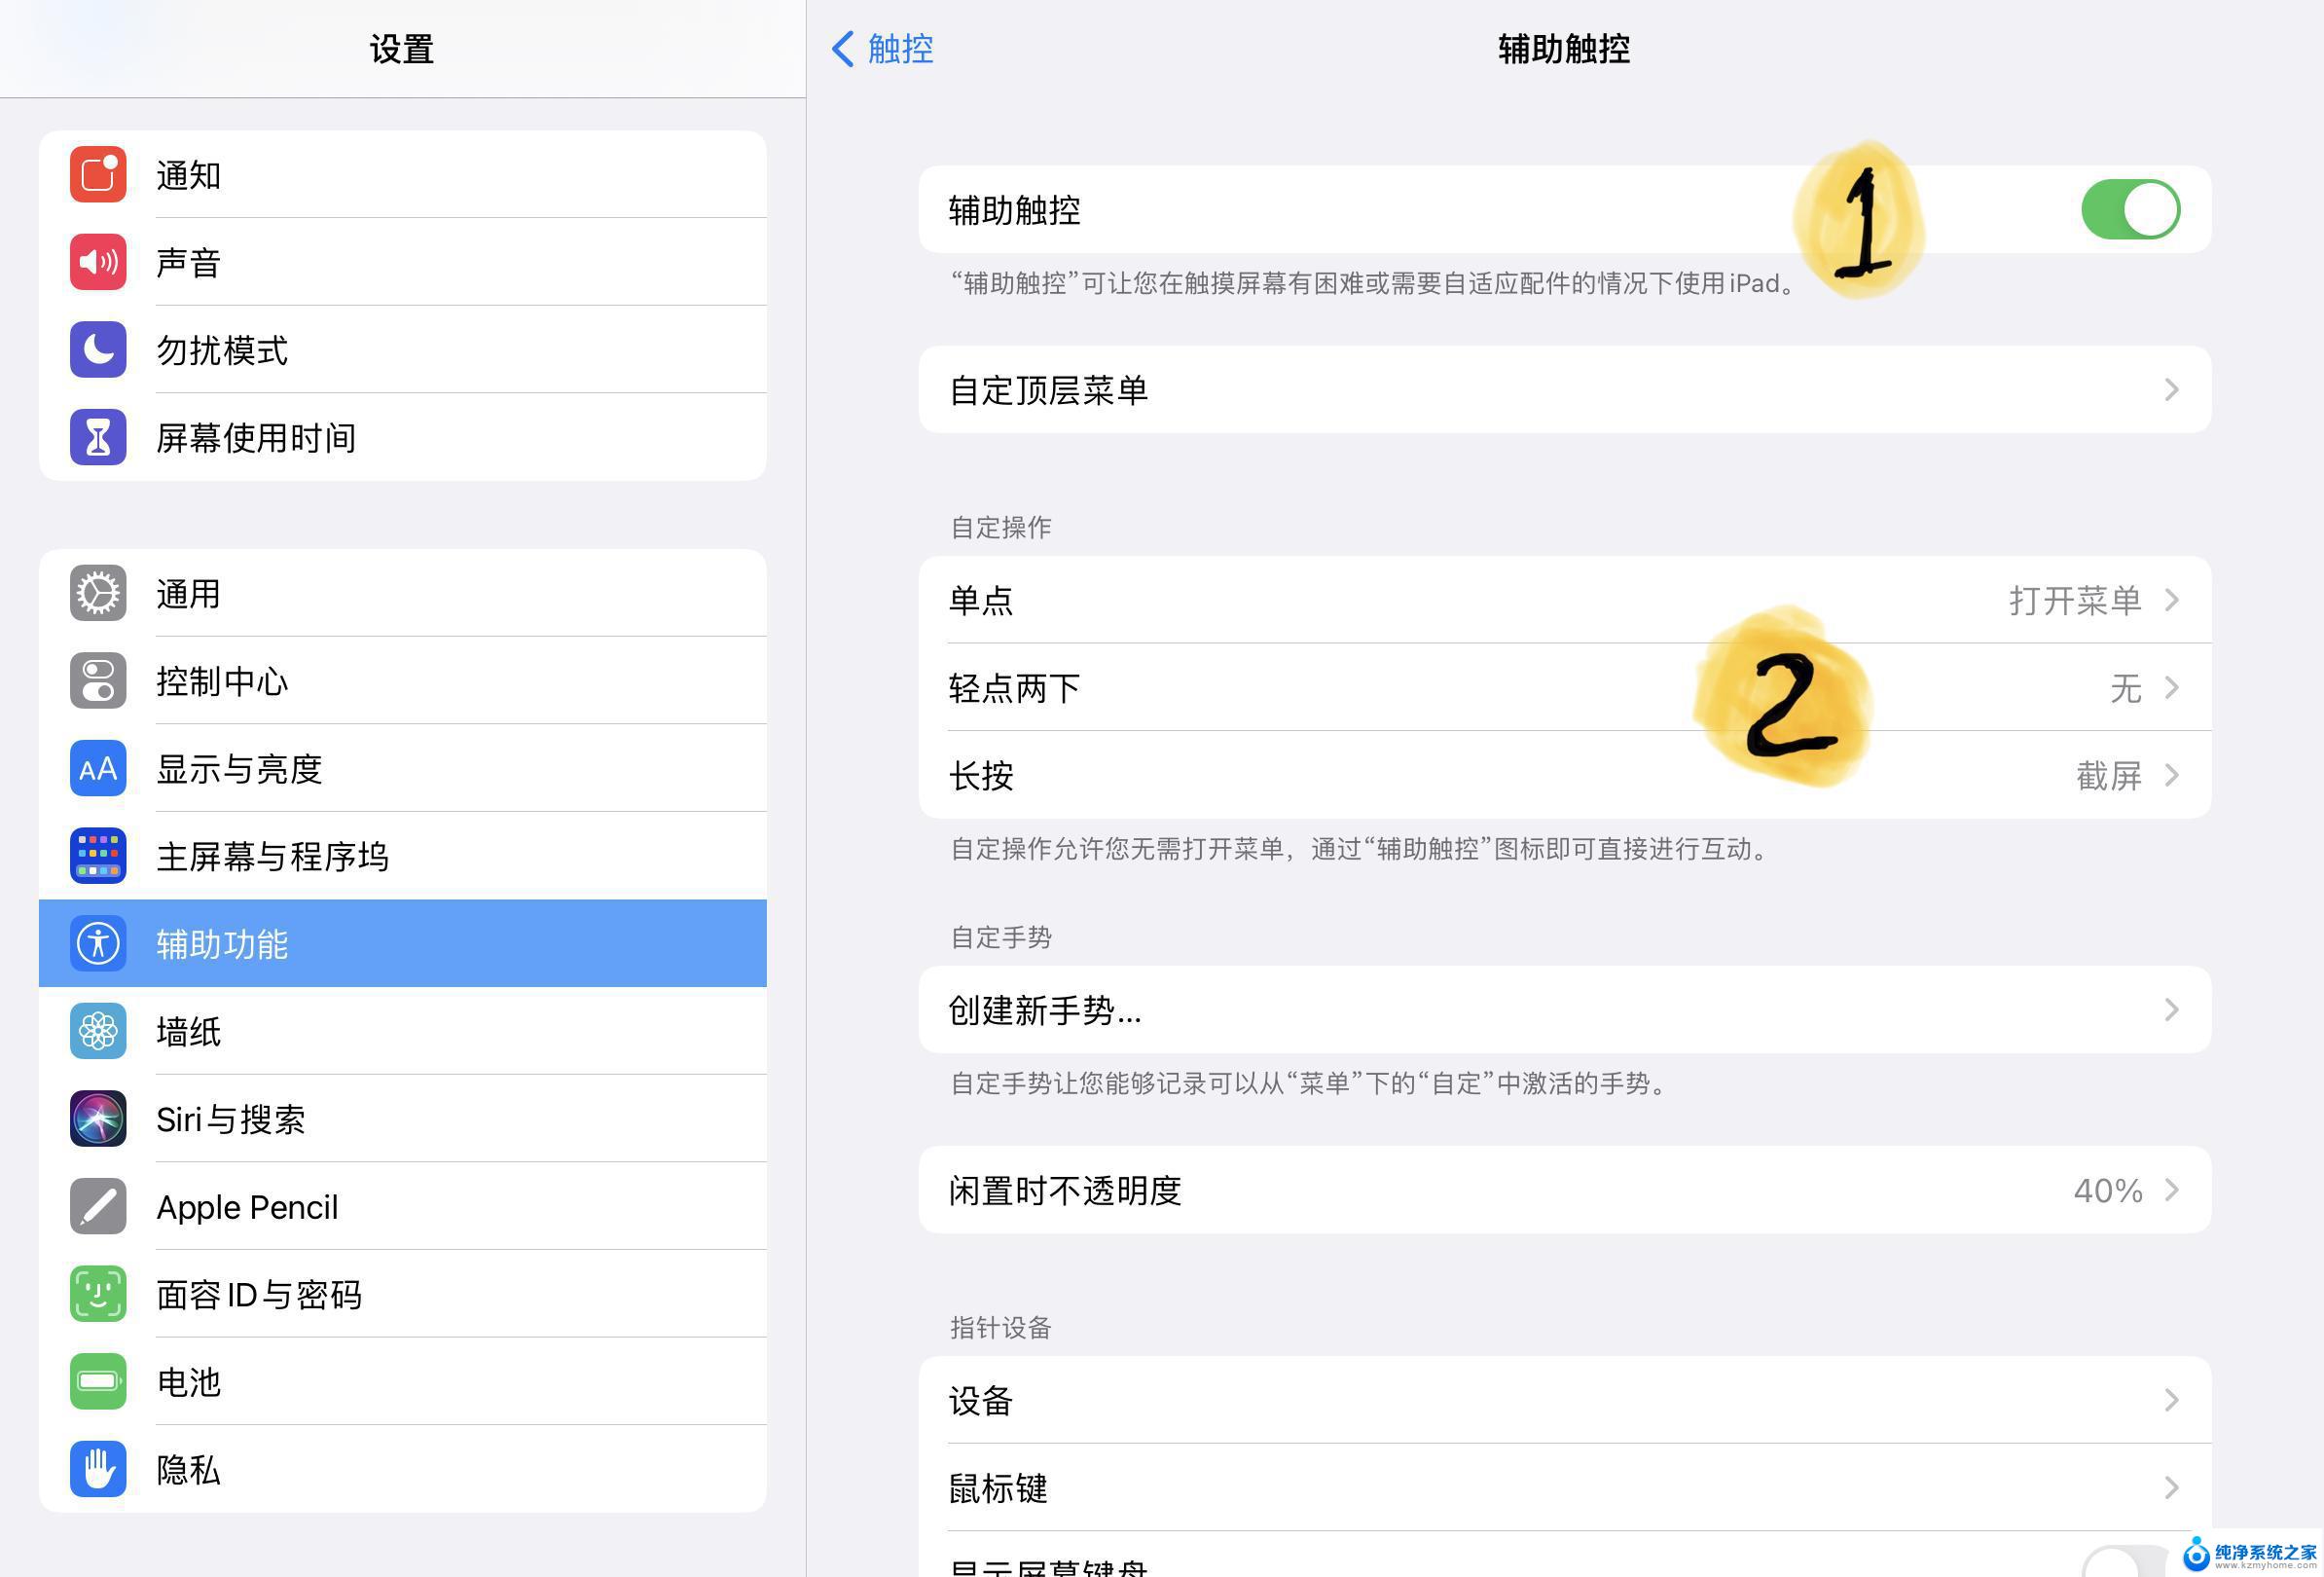Viewport: 2324px width, 1577px height.
Task: Open 墙纸 settings
Action: [x=403, y=1030]
